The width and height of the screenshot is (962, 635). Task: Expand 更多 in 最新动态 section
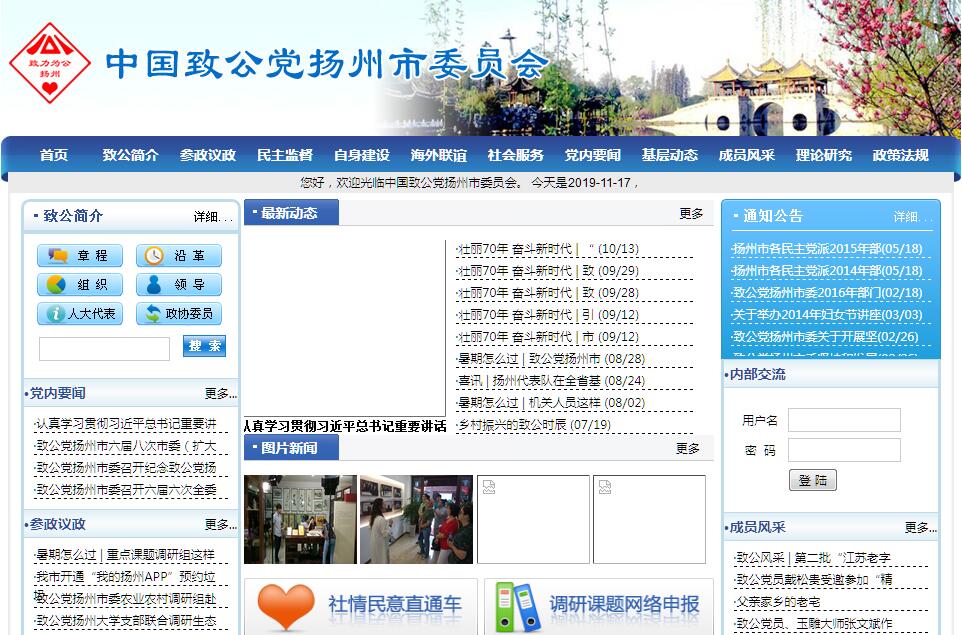pos(691,213)
